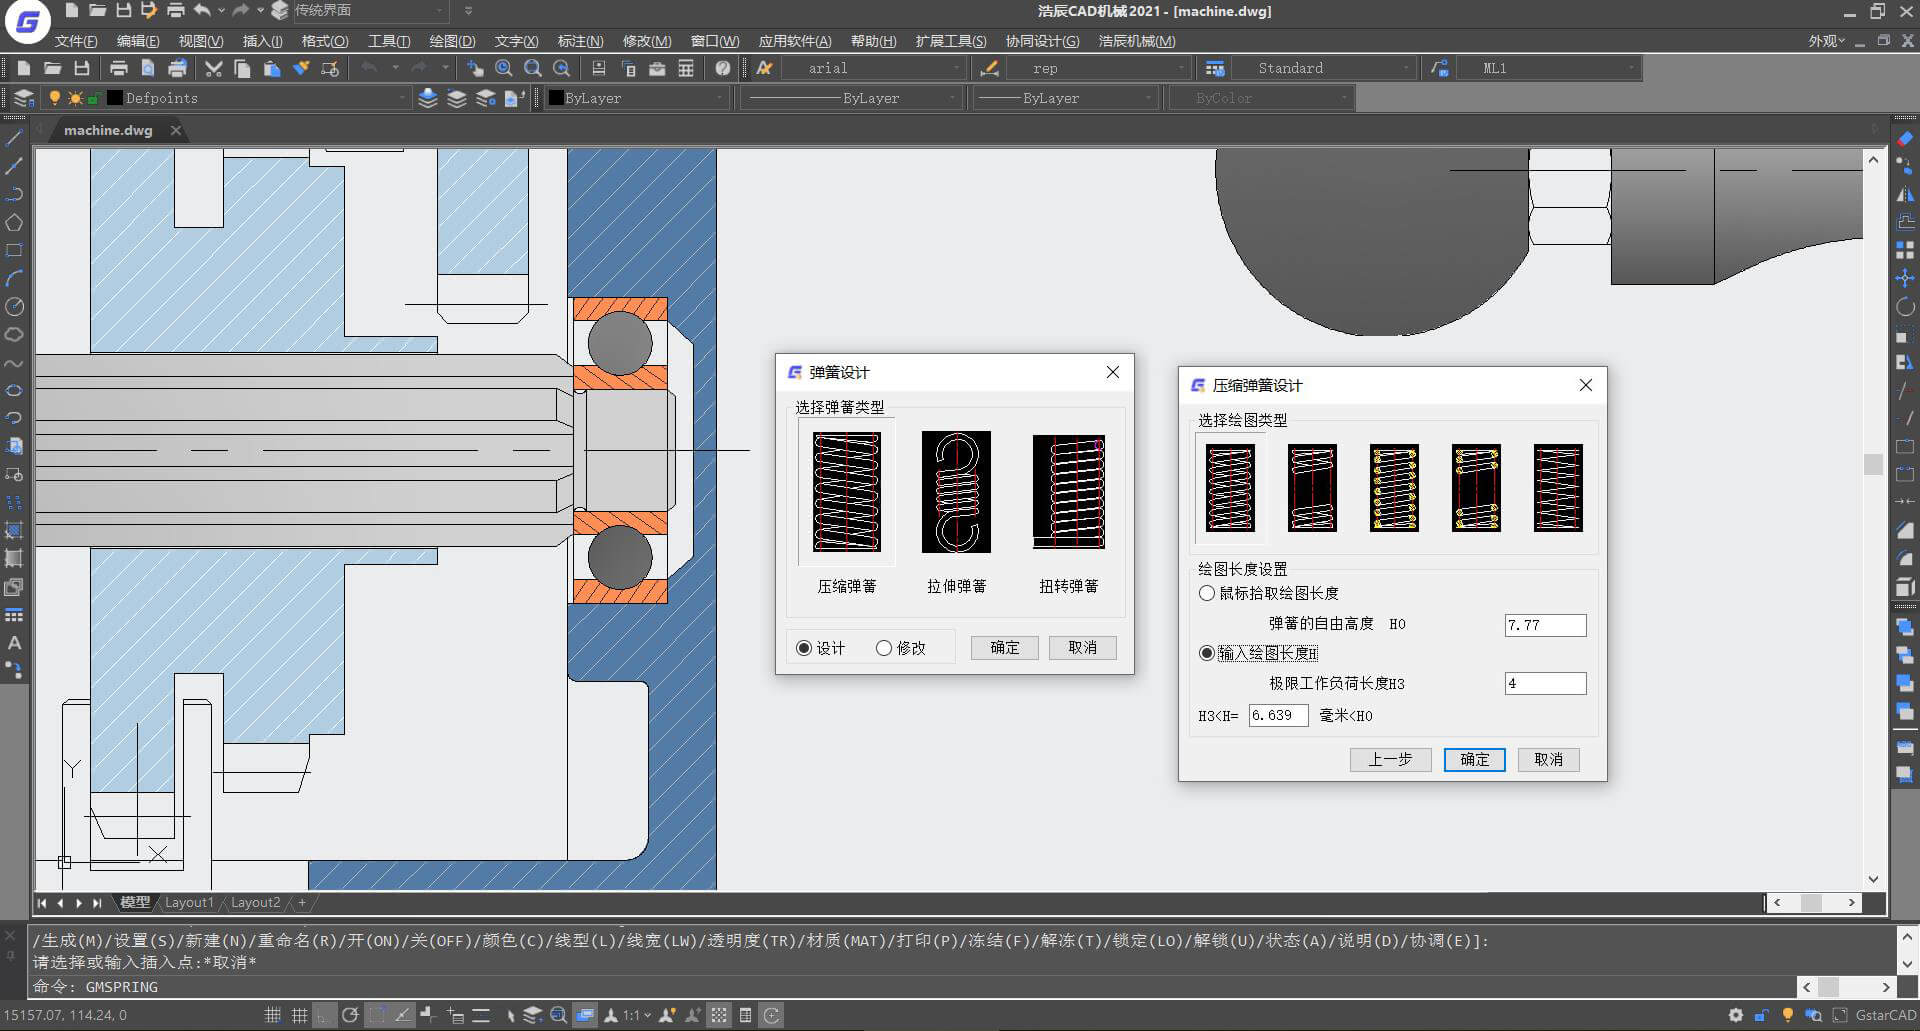Screen dimensions: 1920x1031
Task: Click the Cut scissors icon
Action: 213,68
